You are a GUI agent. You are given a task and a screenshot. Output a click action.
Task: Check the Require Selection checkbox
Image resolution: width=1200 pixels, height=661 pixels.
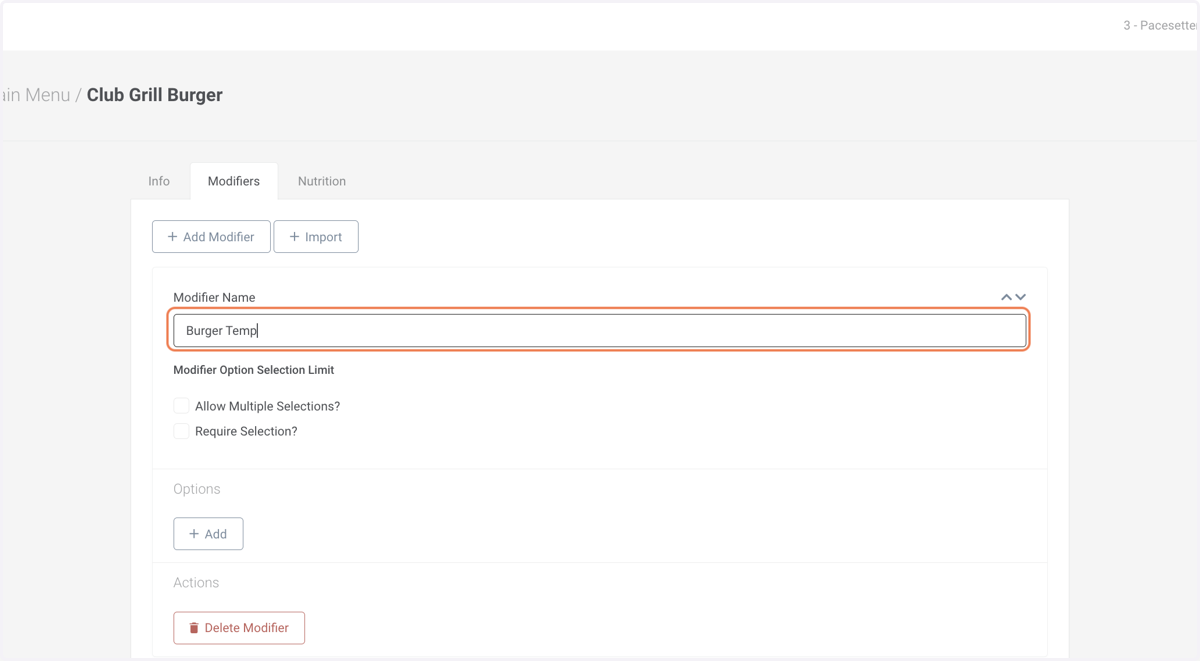[181, 431]
